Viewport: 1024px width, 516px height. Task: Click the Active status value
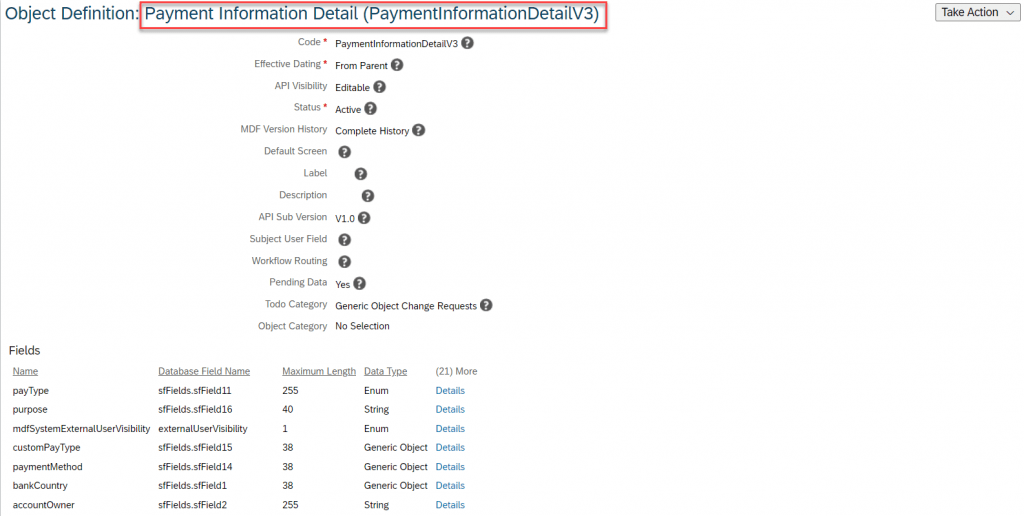click(347, 109)
